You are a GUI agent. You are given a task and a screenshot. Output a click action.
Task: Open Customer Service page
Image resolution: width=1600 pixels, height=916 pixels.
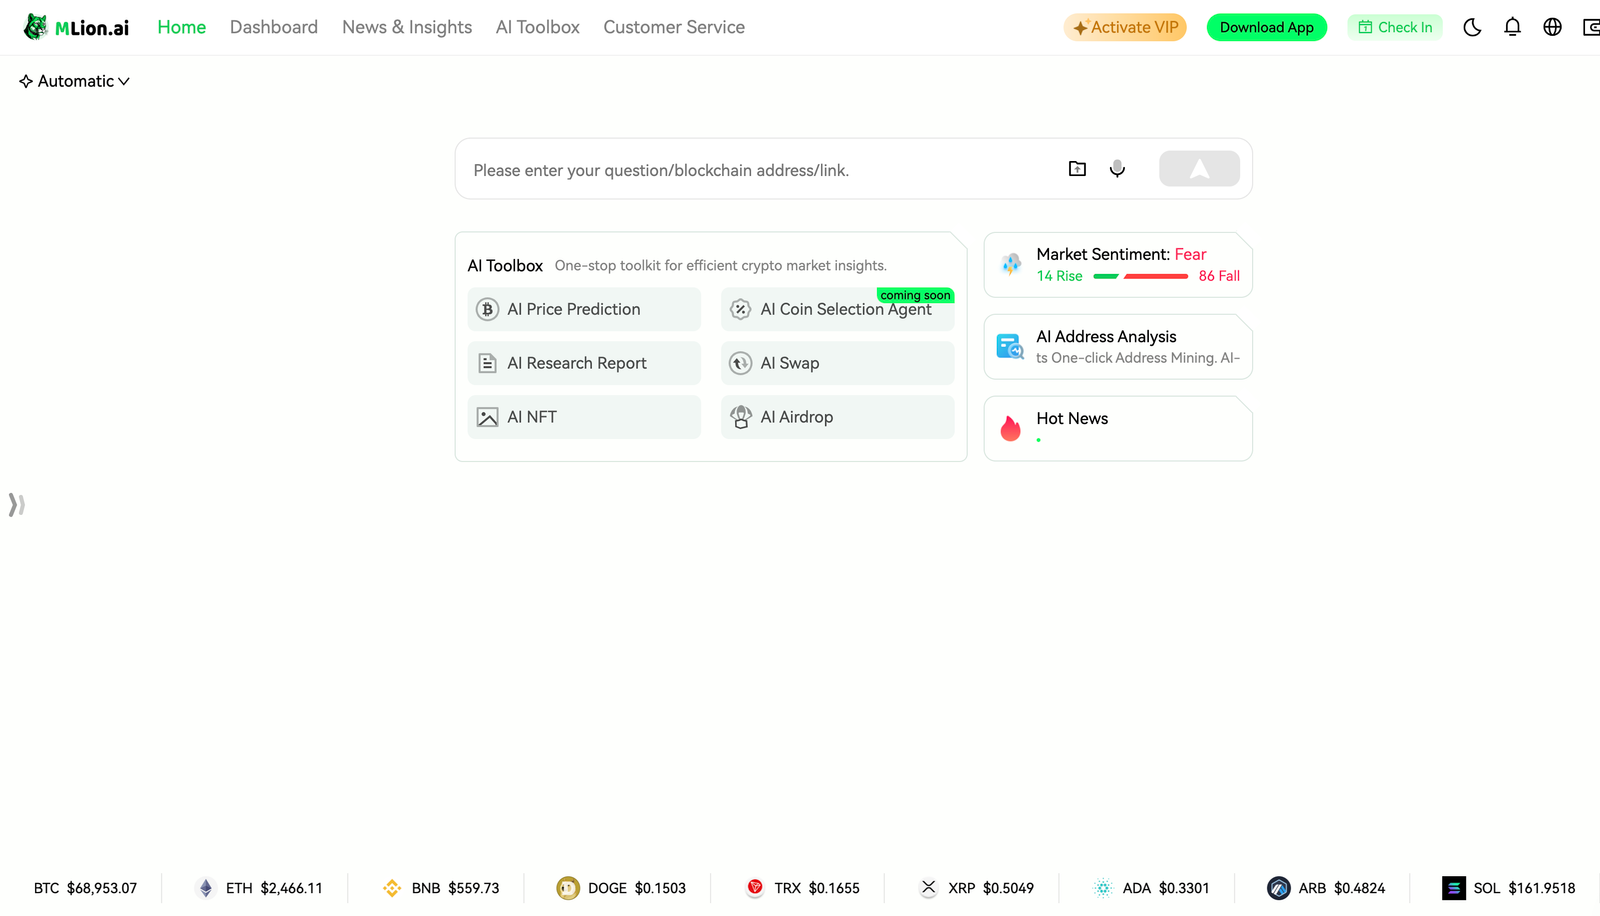pos(674,27)
